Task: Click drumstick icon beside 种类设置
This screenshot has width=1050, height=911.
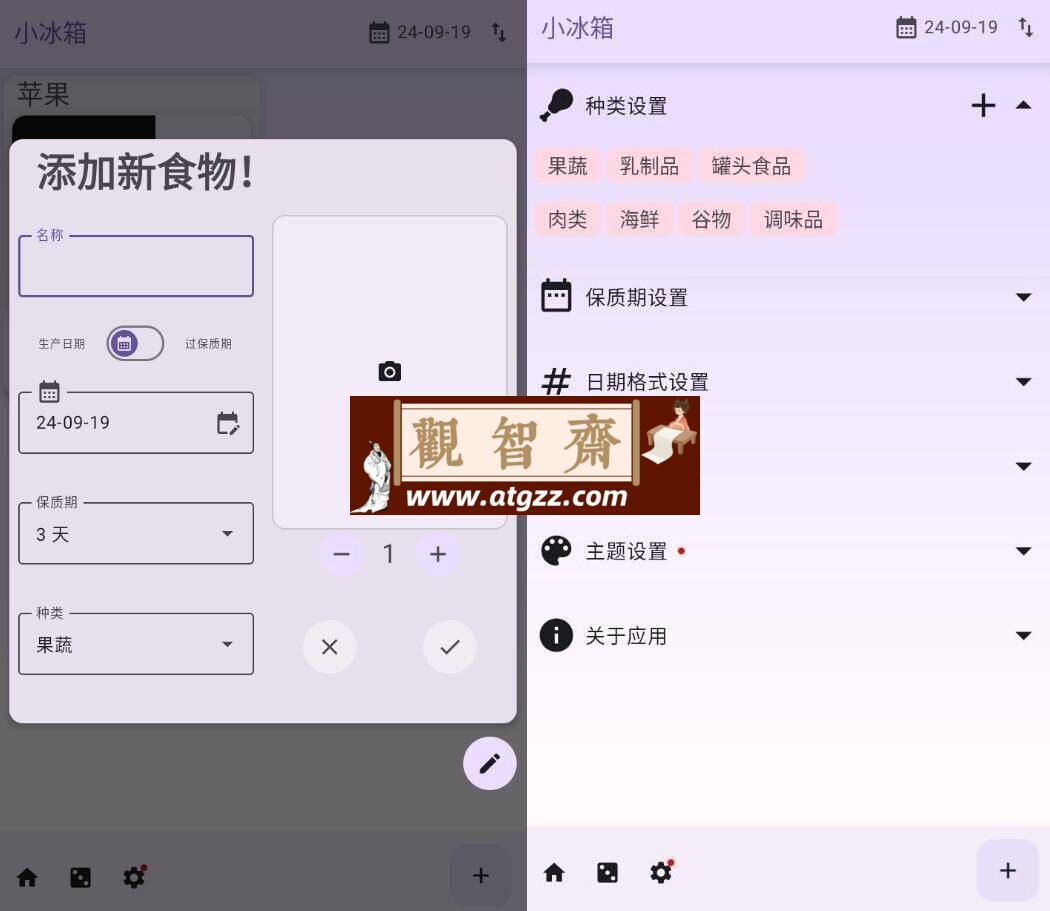Action: tap(556, 105)
